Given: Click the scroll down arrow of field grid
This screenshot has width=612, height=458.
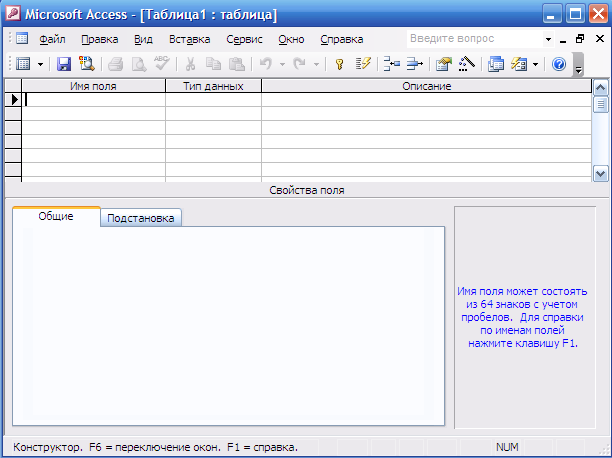Looking at the screenshot, I should coord(600,173).
